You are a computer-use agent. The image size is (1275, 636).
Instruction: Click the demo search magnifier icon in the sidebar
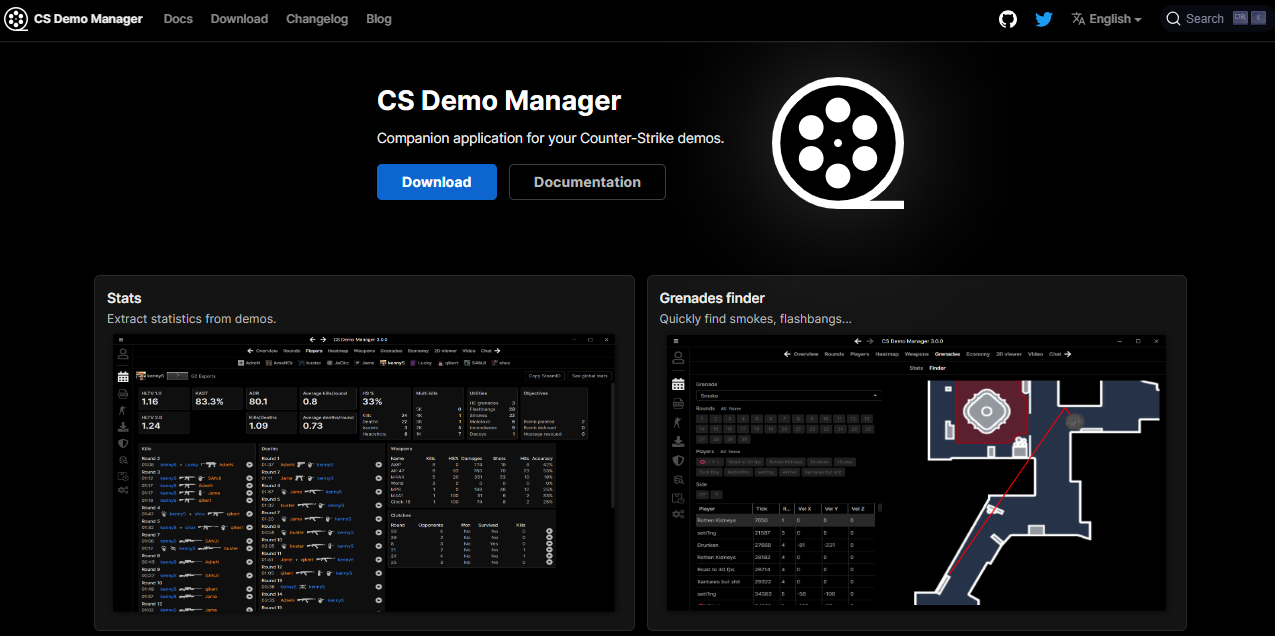click(122, 460)
